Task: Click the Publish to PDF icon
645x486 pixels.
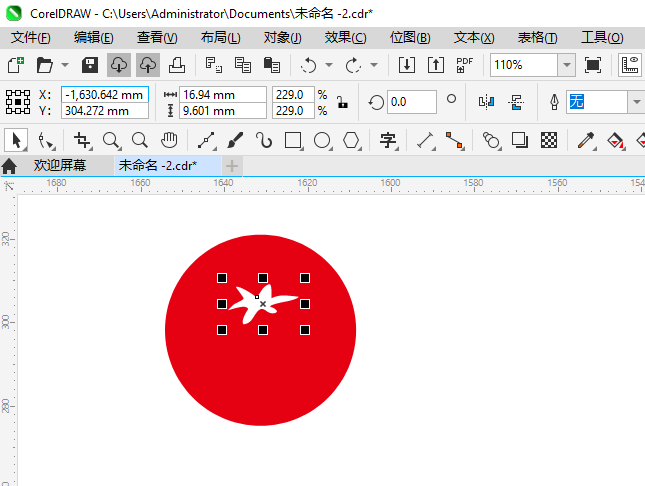Action: point(465,65)
